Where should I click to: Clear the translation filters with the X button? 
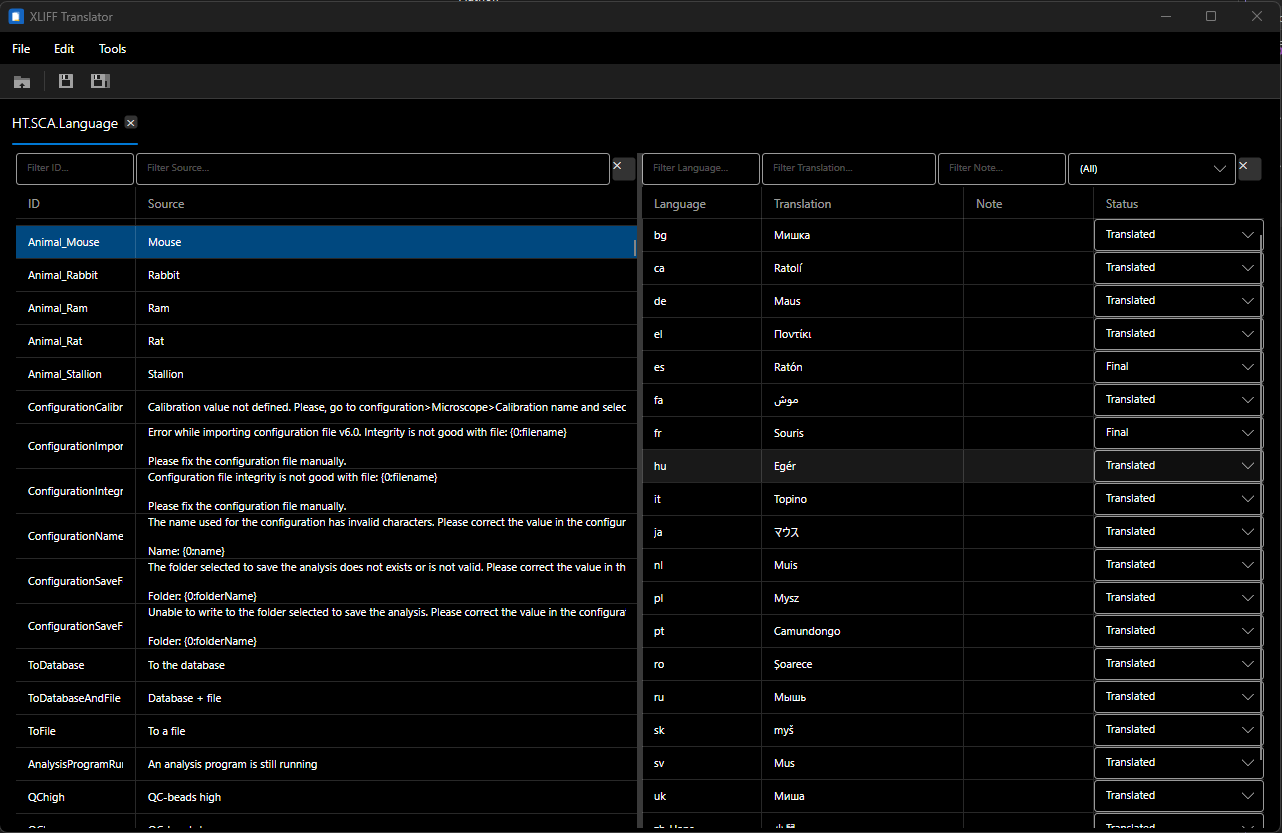[1249, 168]
